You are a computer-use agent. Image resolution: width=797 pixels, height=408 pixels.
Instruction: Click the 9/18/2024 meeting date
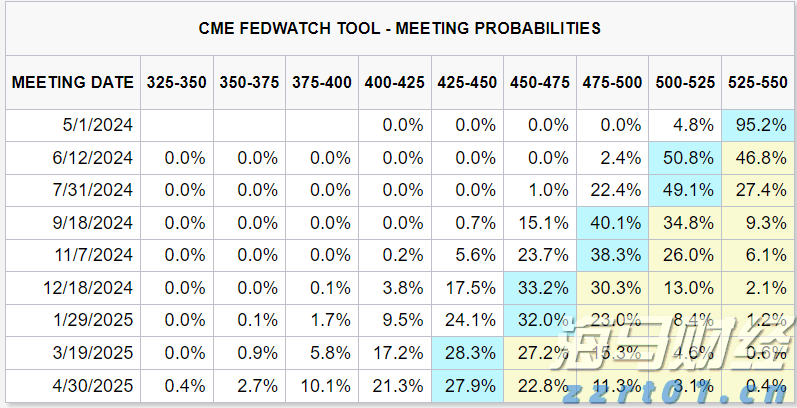pyautogui.click(x=96, y=222)
